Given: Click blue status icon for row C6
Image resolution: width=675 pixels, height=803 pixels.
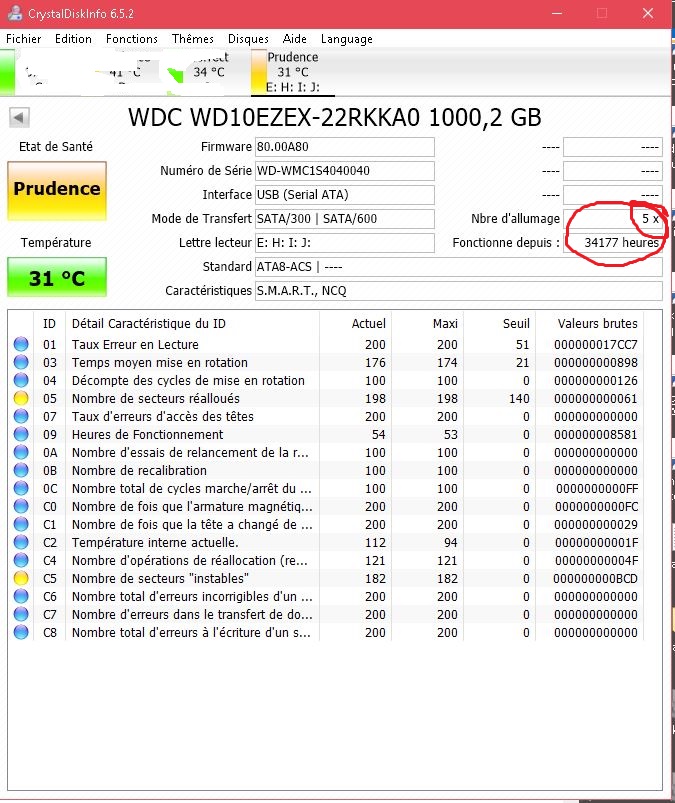Looking at the screenshot, I should [x=21, y=596].
